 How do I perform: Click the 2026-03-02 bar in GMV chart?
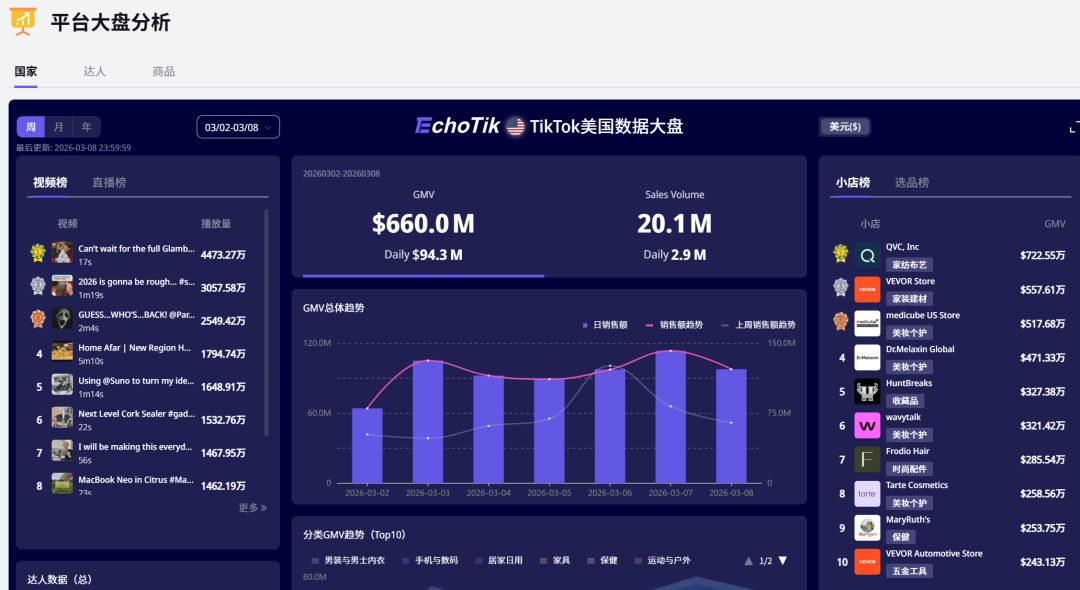(367, 445)
